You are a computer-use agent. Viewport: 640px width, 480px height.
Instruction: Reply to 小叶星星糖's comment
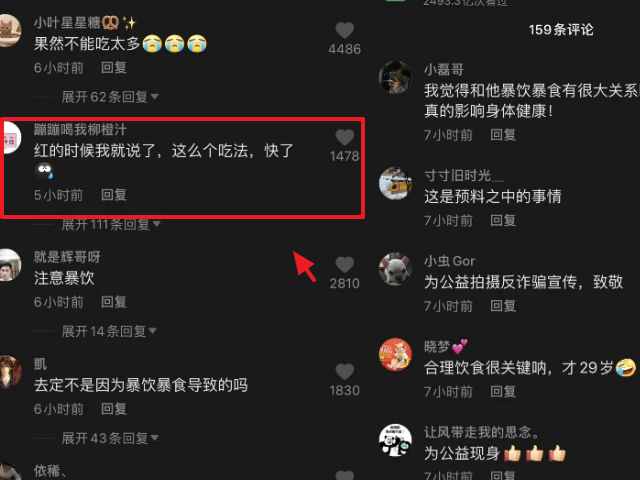coord(114,67)
